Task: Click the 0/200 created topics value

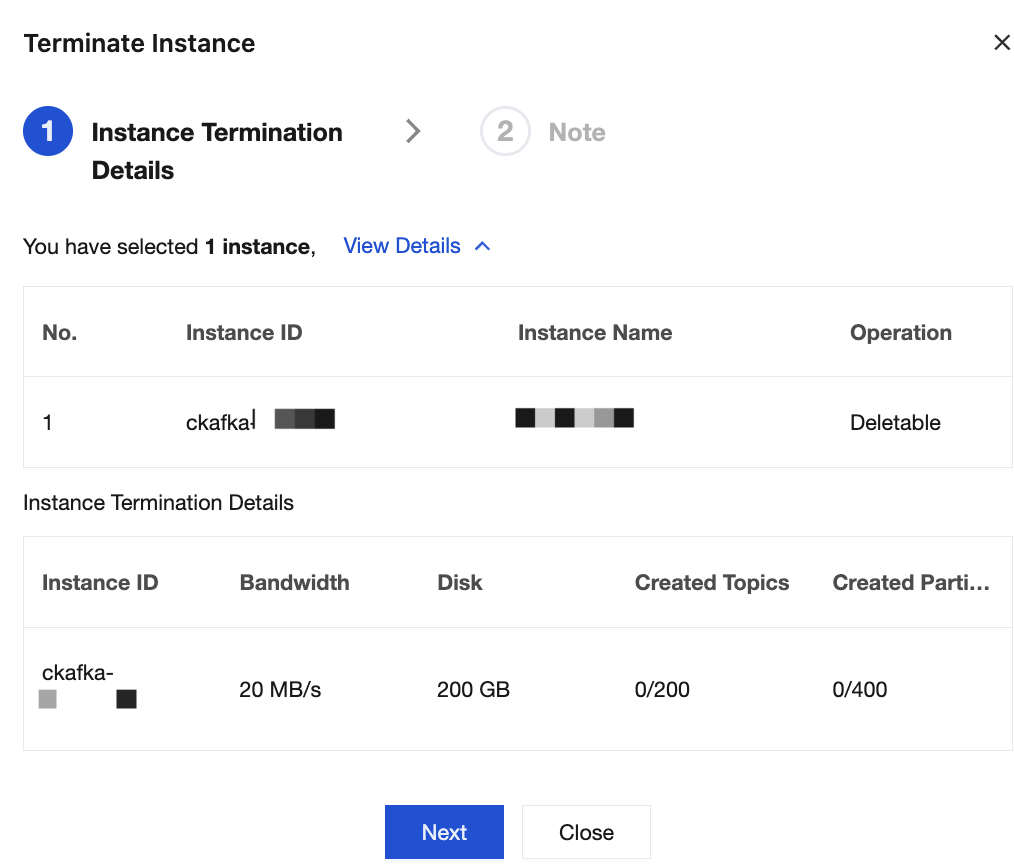Action: [x=662, y=689]
